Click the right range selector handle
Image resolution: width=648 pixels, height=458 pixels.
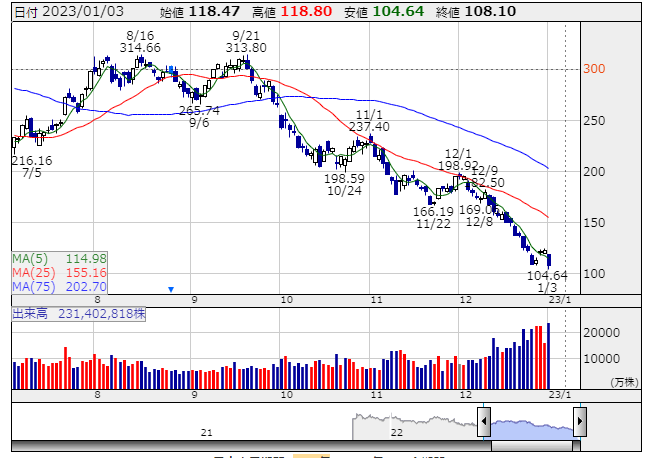point(580,421)
